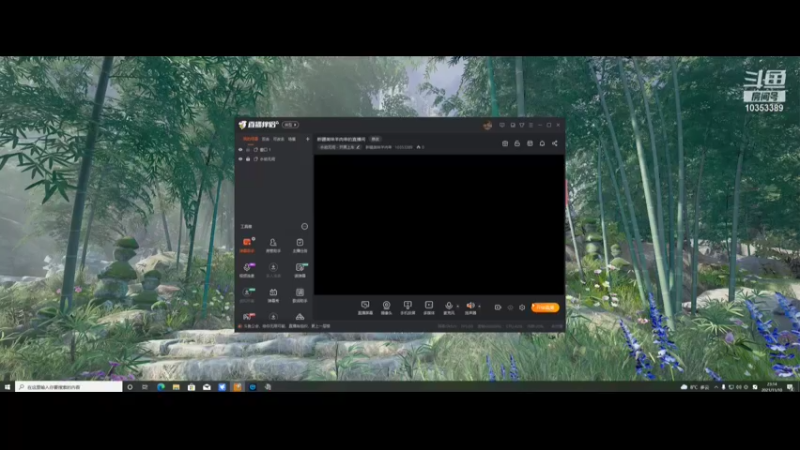Open the shield-shaped dropdown in the title bar
800x450 pixels.
(521, 125)
